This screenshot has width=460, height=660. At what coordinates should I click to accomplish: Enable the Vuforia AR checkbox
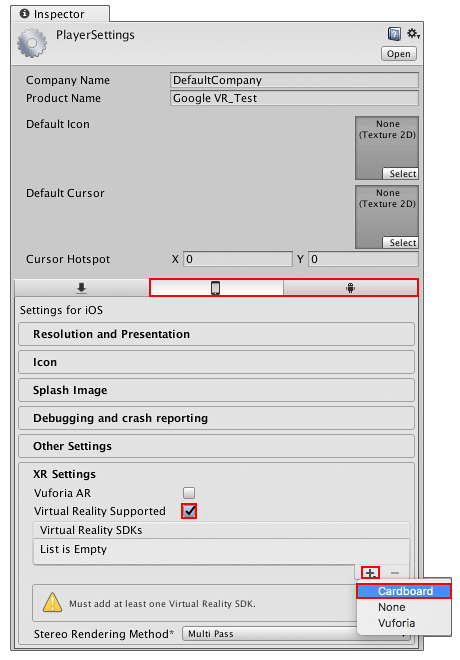(x=189, y=492)
